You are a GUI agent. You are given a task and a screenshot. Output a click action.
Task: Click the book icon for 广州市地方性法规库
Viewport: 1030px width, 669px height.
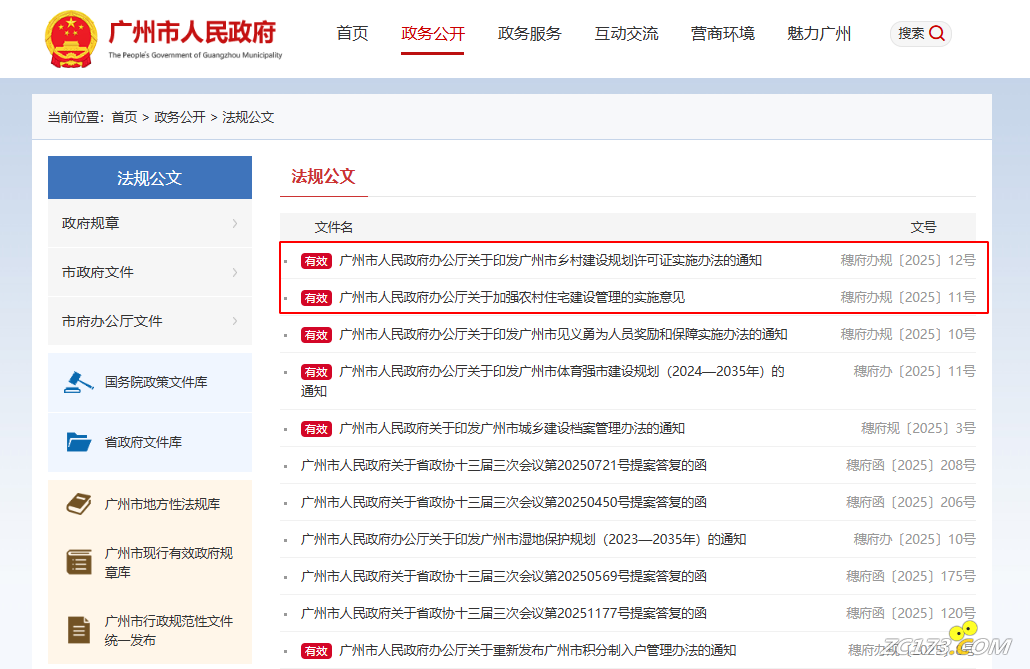(79, 504)
